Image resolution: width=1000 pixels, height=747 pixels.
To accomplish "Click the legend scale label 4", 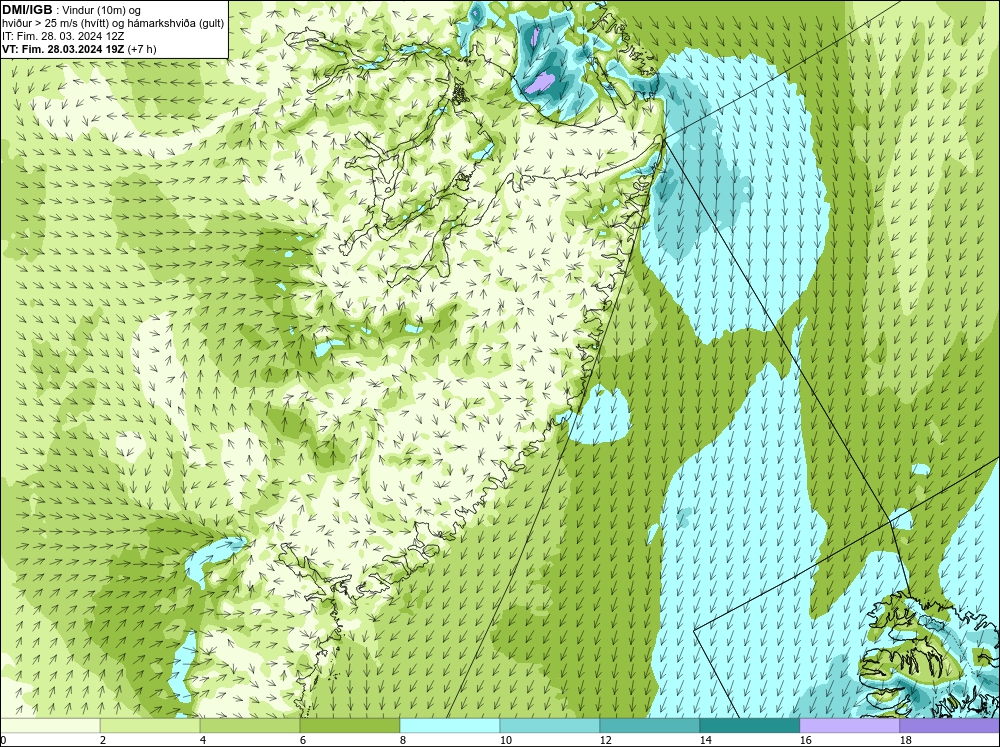I will (x=203, y=740).
